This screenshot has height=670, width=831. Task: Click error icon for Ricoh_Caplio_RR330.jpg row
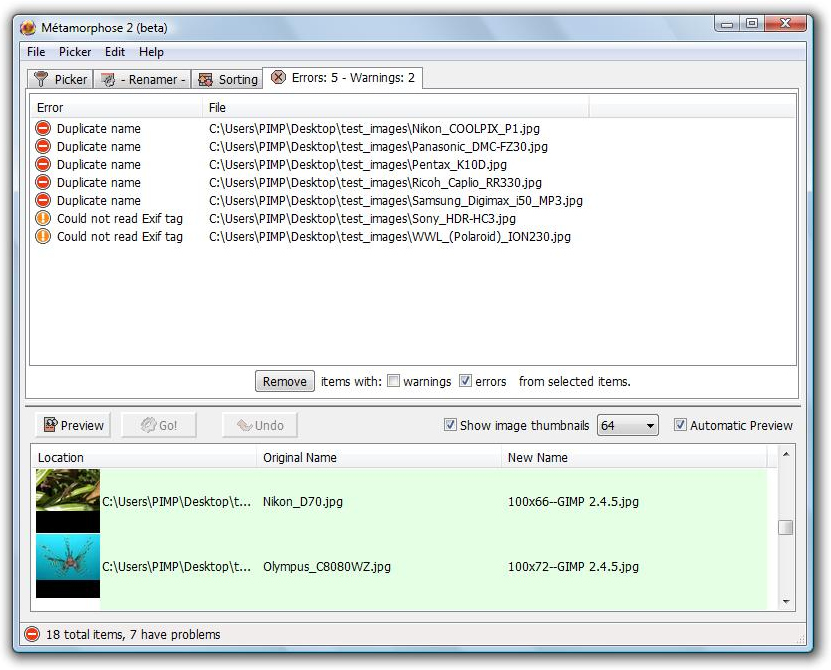click(43, 182)
